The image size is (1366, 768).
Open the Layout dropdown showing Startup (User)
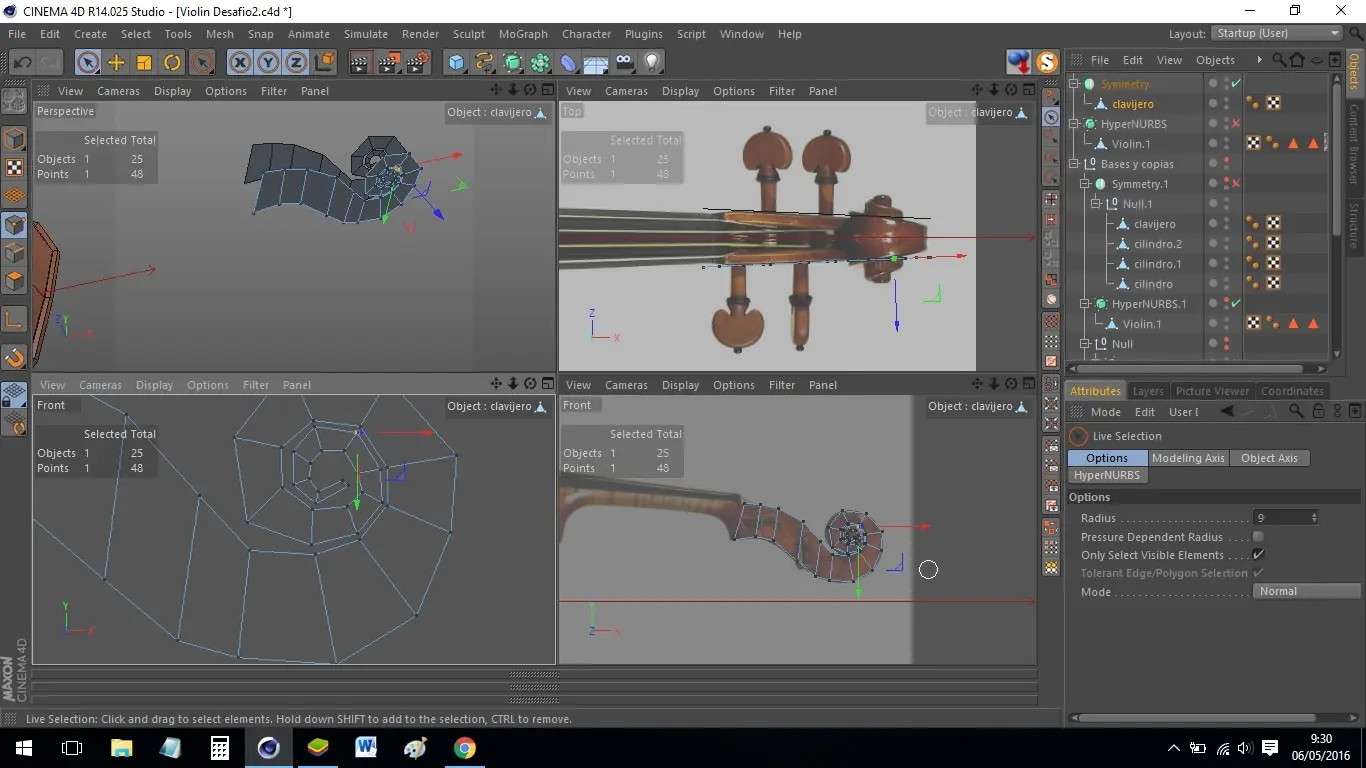coord(1277,33)
